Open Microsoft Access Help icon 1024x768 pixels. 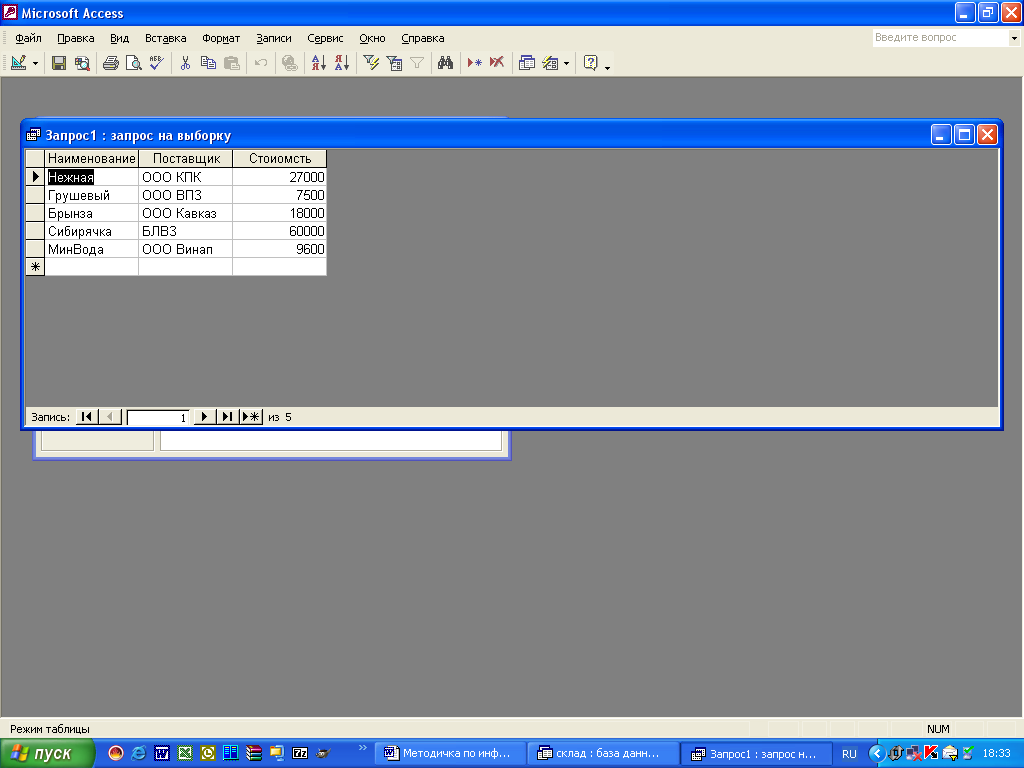click(x=590, y=63)
